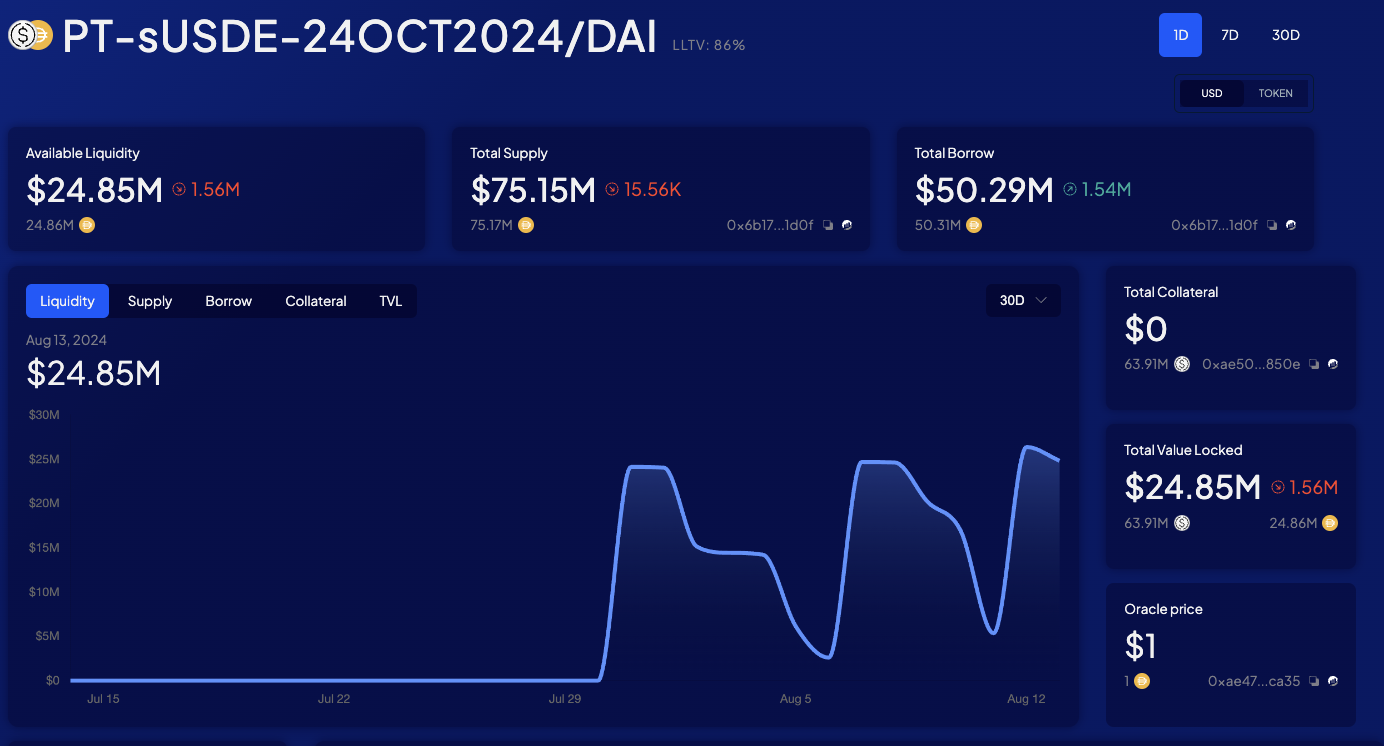Viewport: 1384px width, 746px height.
Task: Copy the Total Borrow contract address
Action: (x=1273, y=226)
